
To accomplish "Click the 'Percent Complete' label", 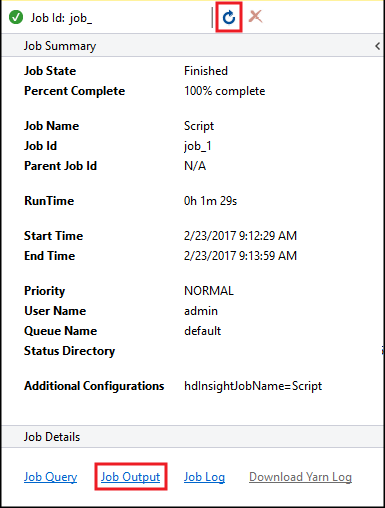I will [x=74, y=91].
